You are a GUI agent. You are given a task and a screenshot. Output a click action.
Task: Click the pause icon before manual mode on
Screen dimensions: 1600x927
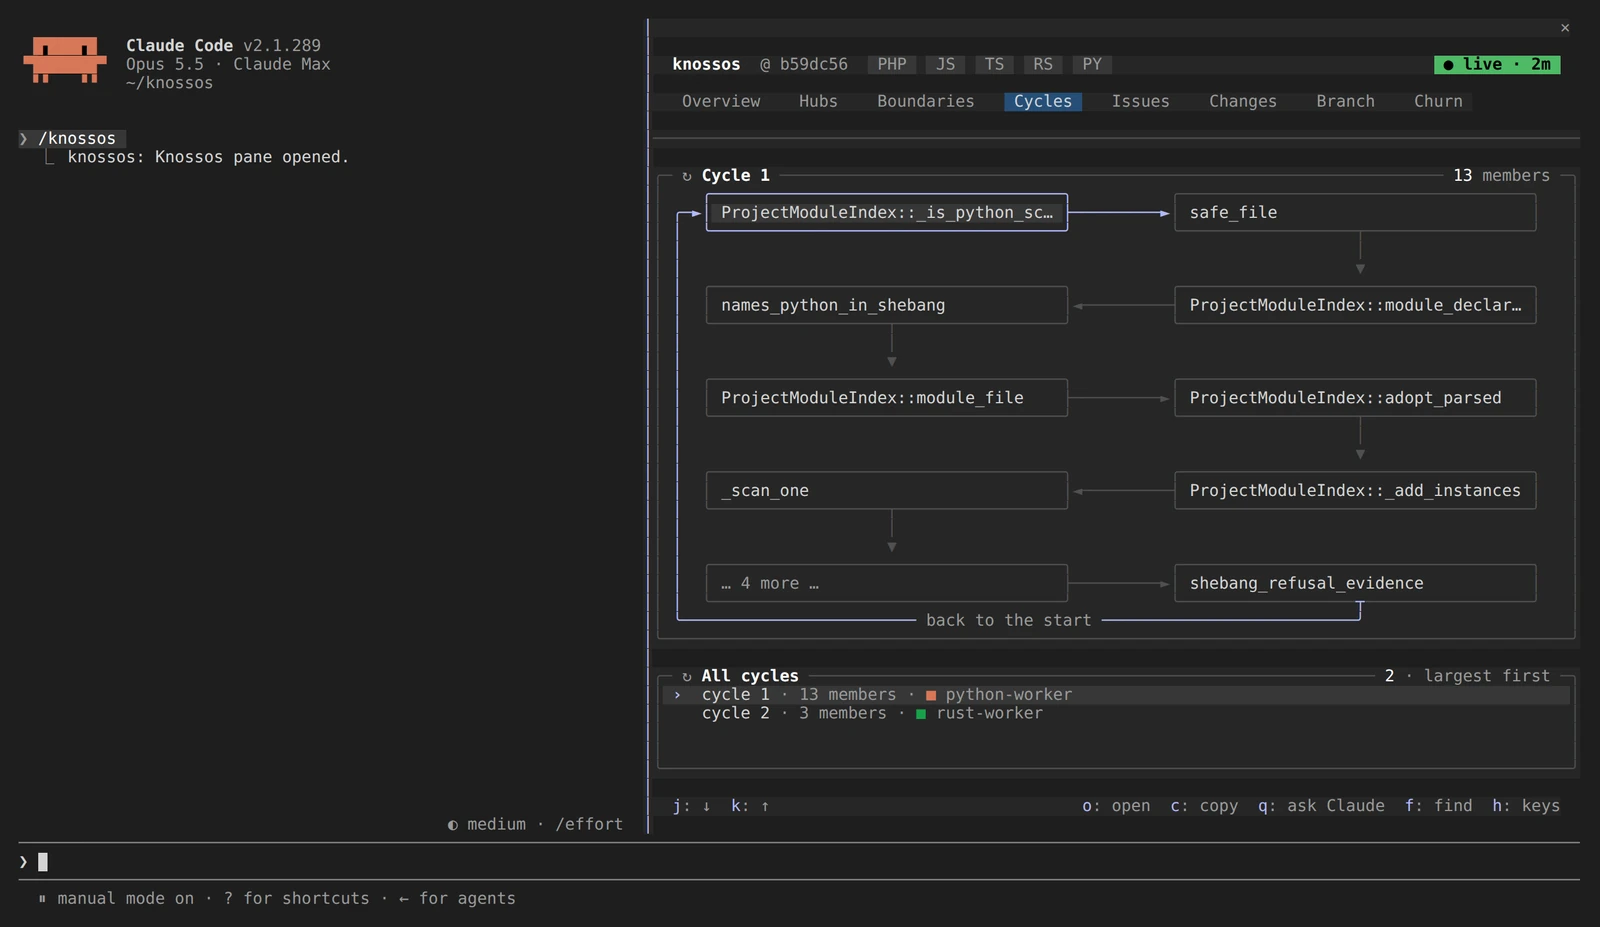42,899
